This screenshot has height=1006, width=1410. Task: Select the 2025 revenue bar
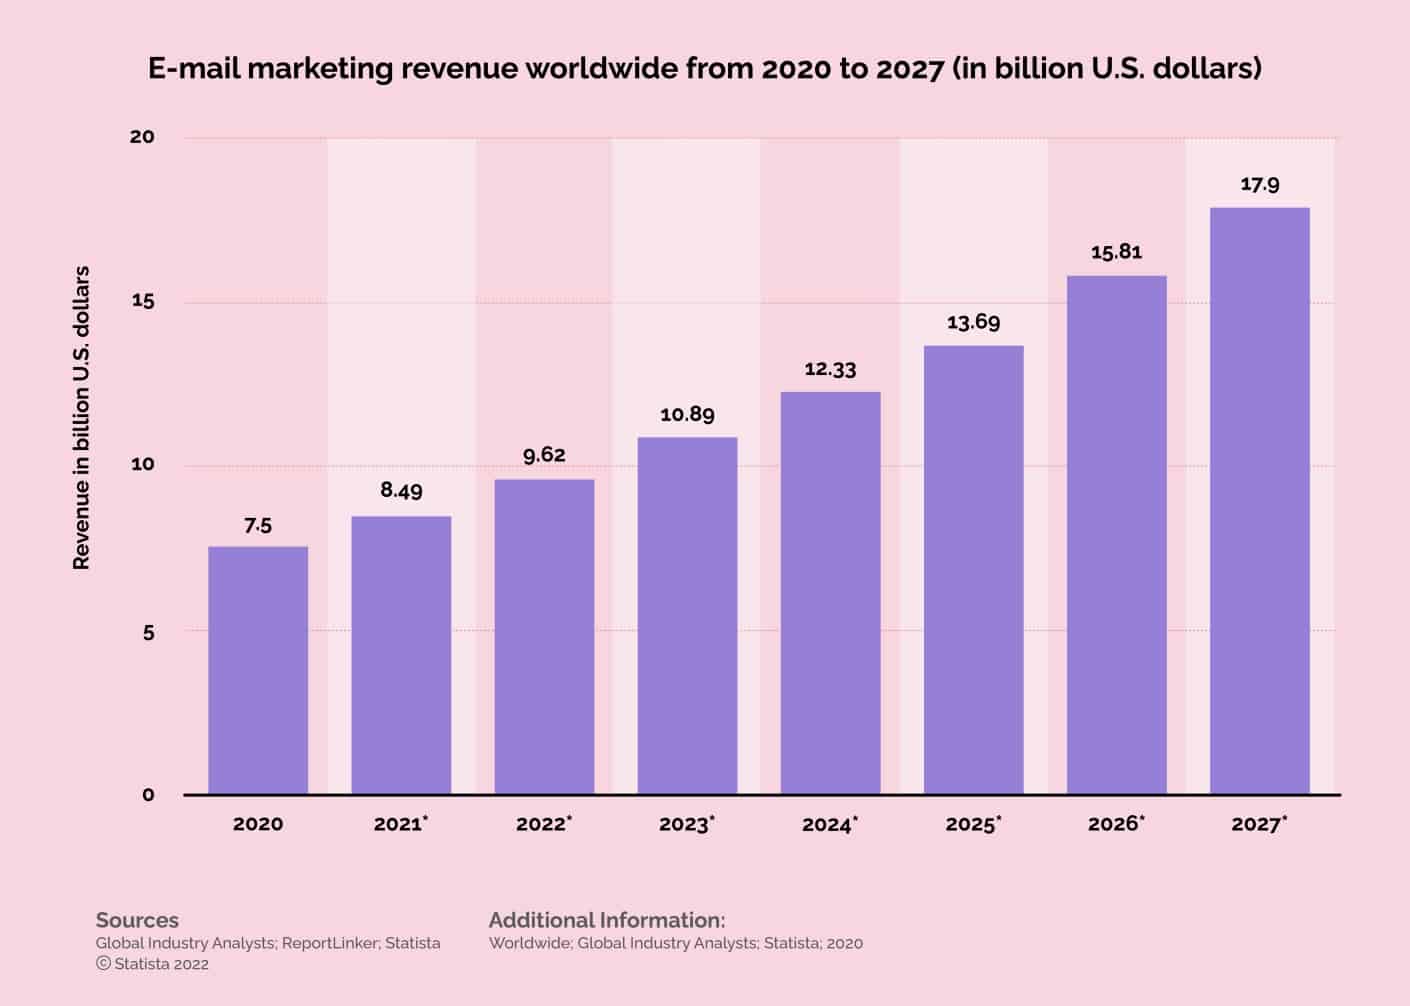pos(973,570)
